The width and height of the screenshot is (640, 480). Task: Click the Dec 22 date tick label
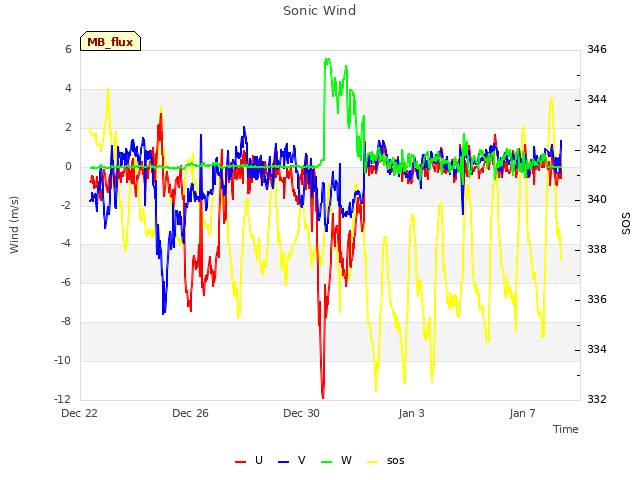click(x=80, y=413)
